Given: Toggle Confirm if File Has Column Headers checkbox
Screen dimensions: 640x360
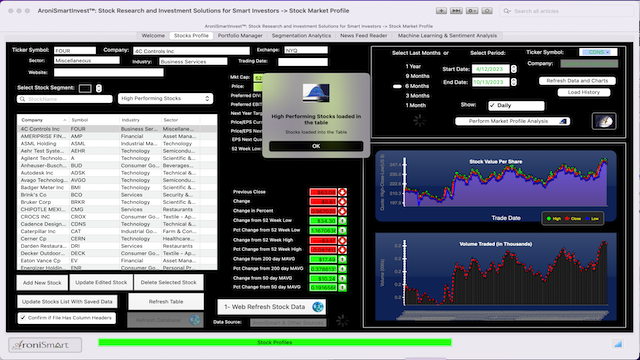Looking at the screenshot, I should click(x=23, y=318).
